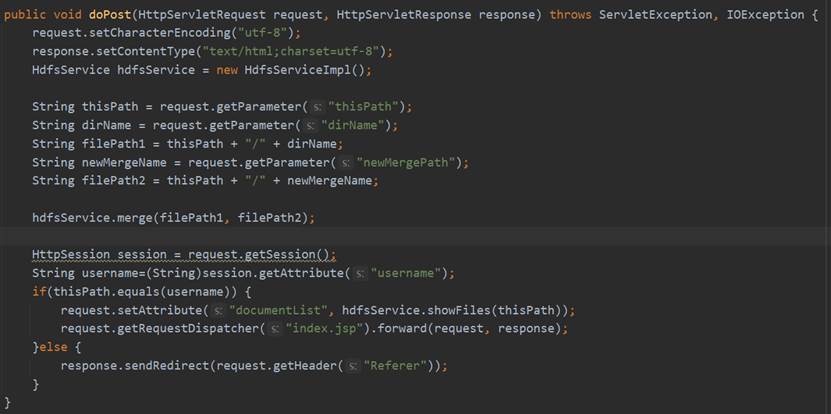This screenshot has width=831, height=414.
Task: Click parameter hint before "Referer"
Action: (352, 365)
